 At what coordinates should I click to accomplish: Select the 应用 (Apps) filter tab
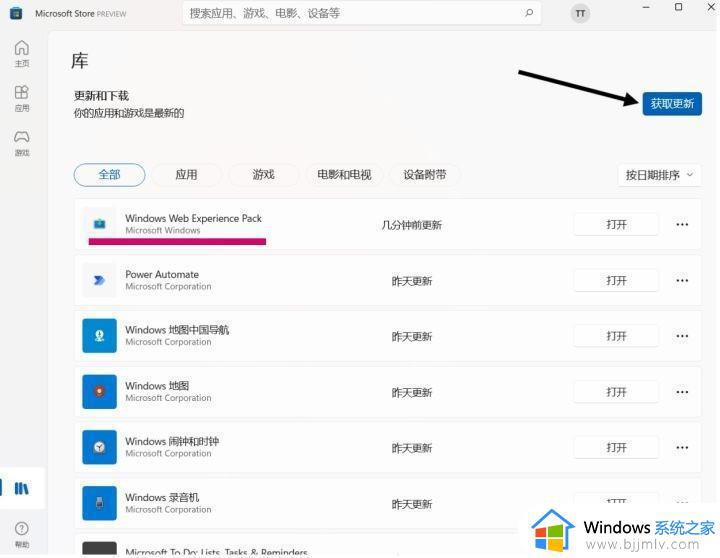coord(186,175)
